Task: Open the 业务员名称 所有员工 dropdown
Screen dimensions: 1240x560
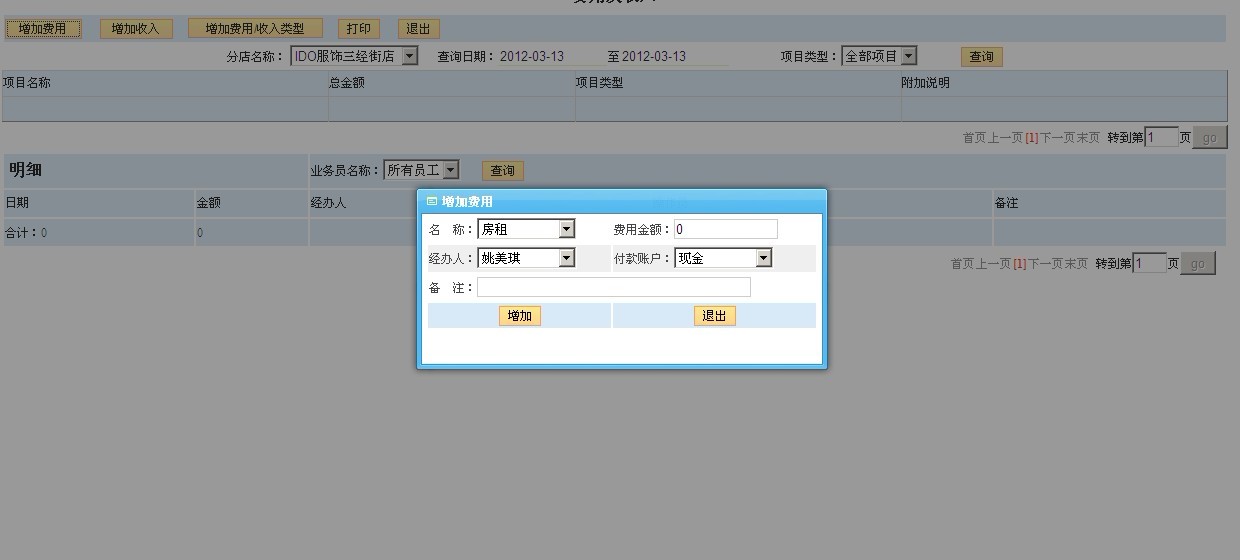Action: click(421, 171)
